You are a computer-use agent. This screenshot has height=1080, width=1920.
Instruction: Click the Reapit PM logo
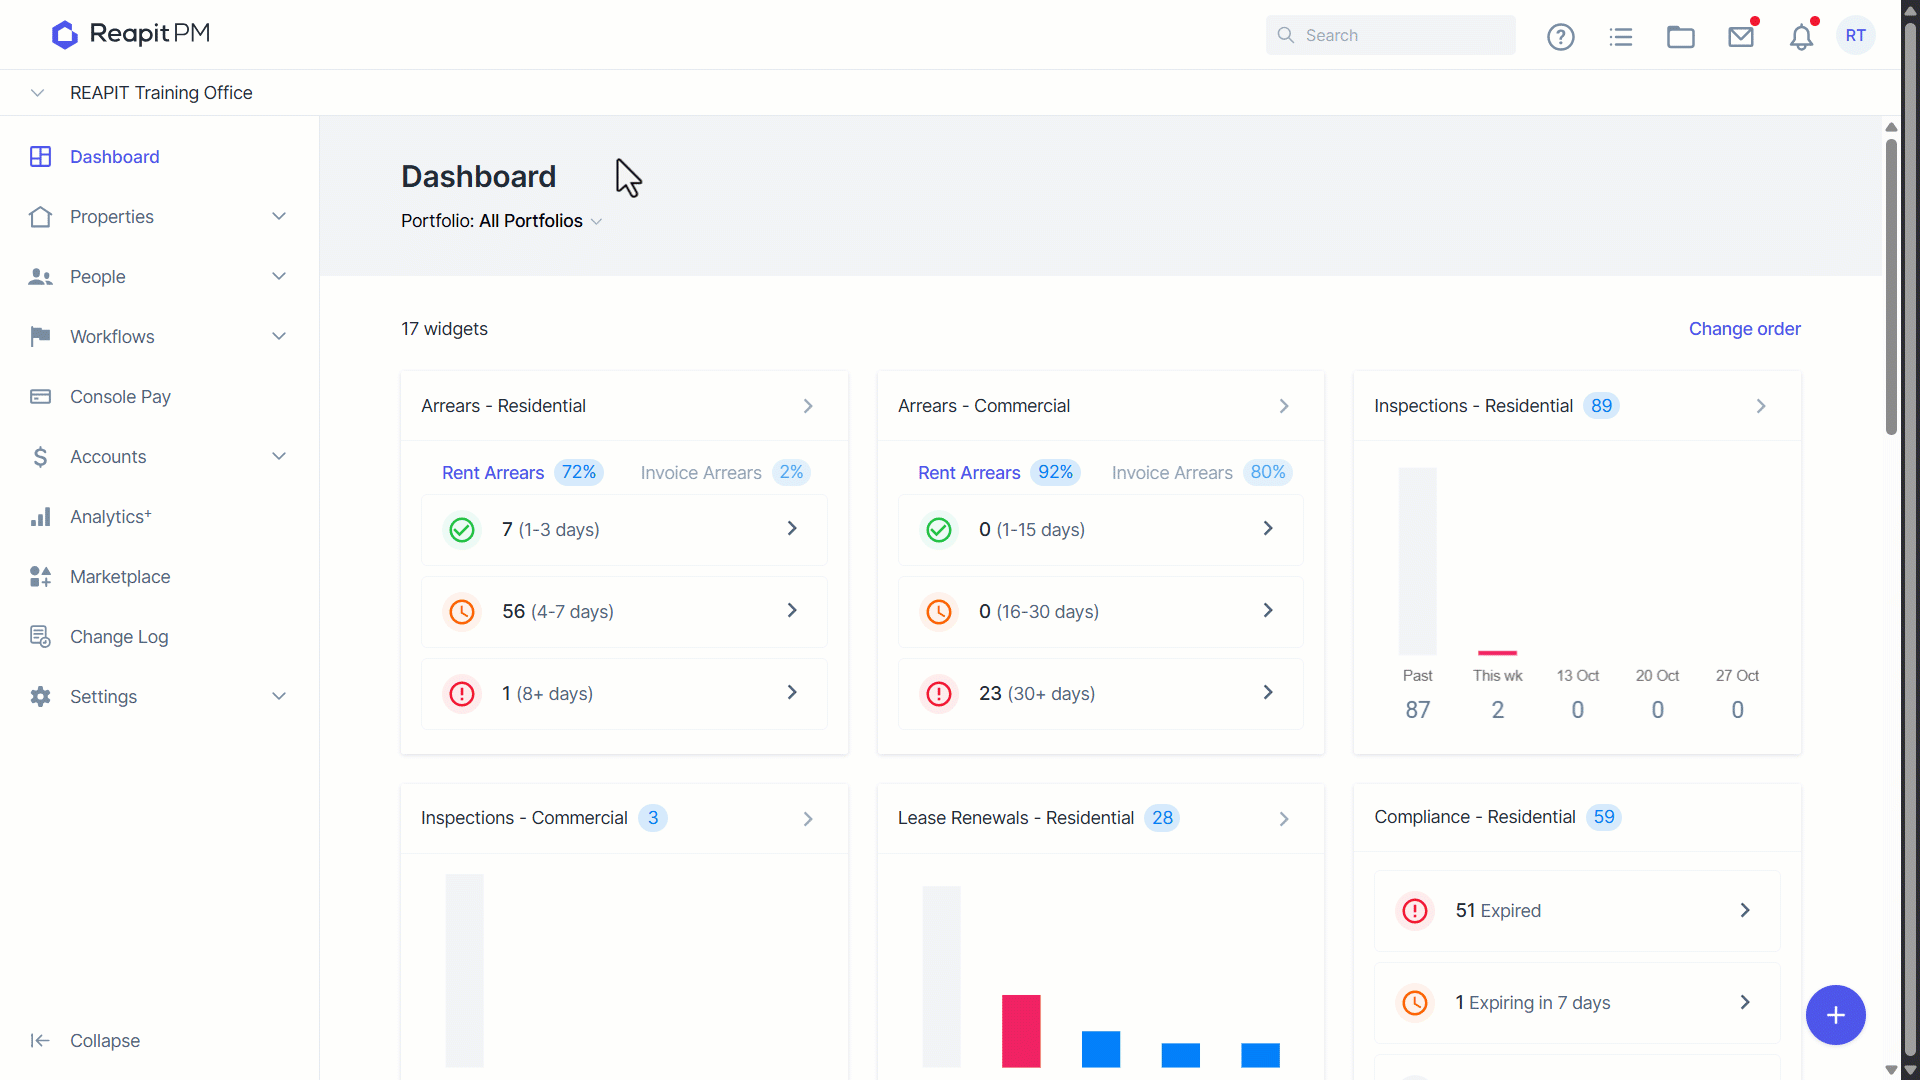(131, 34)
